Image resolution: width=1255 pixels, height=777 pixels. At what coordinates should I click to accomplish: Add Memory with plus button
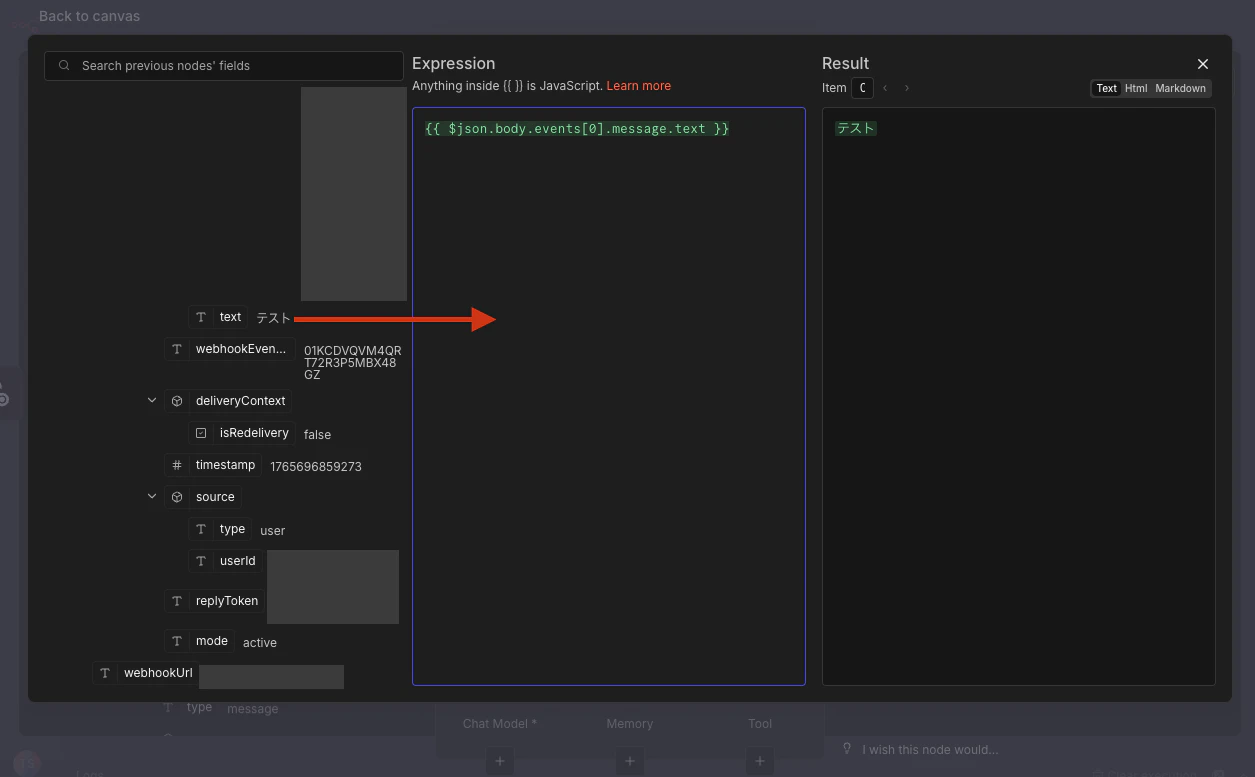pyautogui.click(x=629, y=762)
